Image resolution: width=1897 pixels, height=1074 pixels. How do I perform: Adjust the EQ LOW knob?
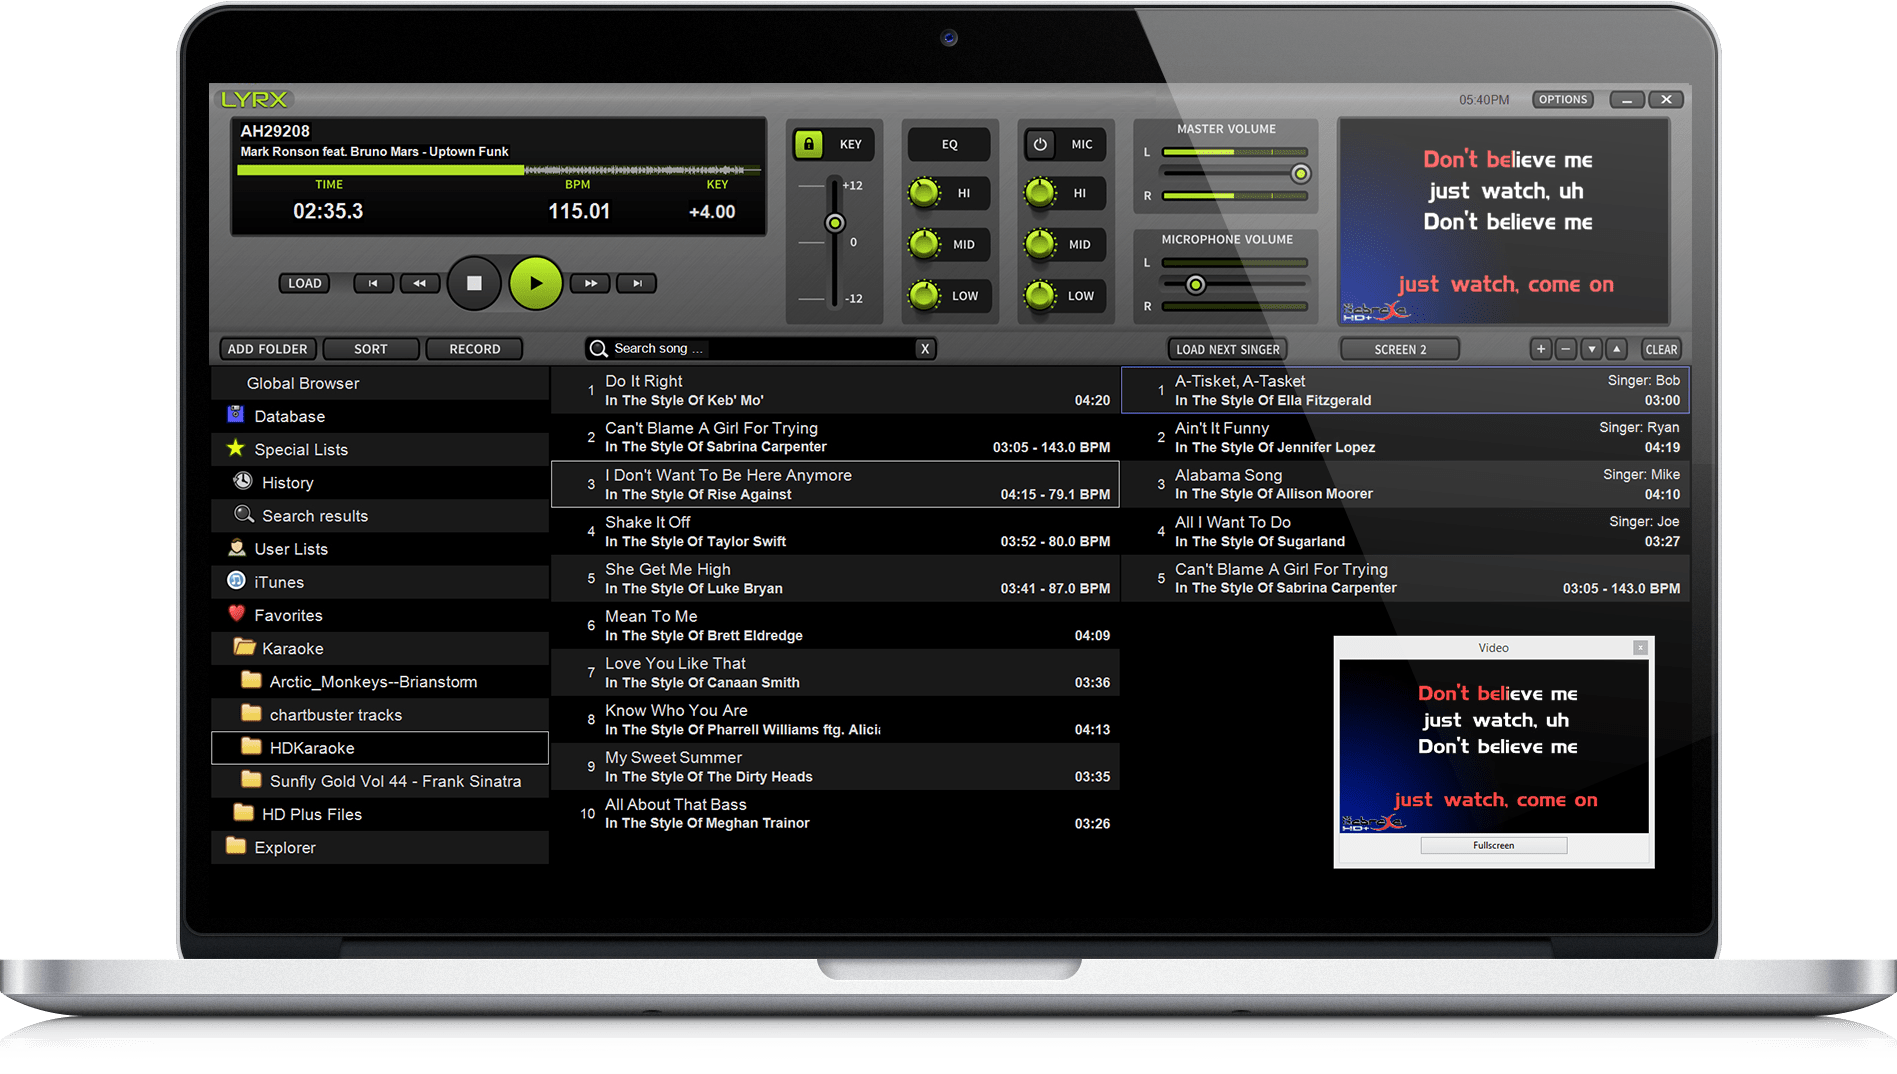(x=924, y=295)
